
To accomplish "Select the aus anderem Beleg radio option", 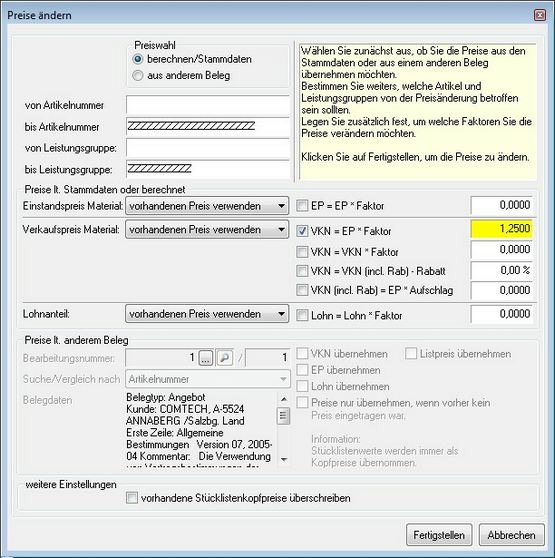I will [138, 75].
